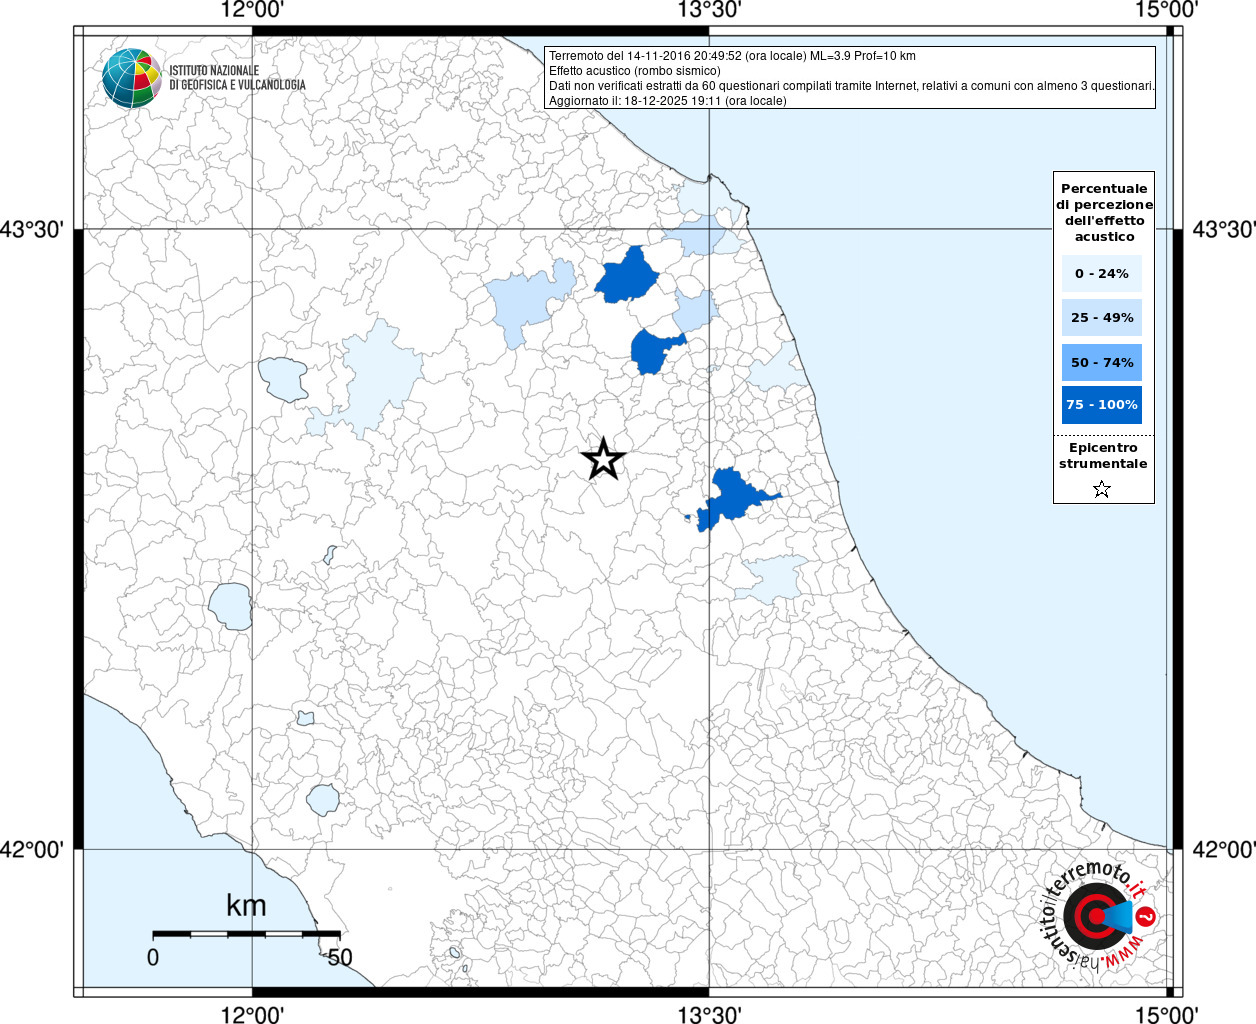This screenshot has height=1024, width=1256.
Task: Click the 13°30' label on the top axis
Action: coord(709,11)
